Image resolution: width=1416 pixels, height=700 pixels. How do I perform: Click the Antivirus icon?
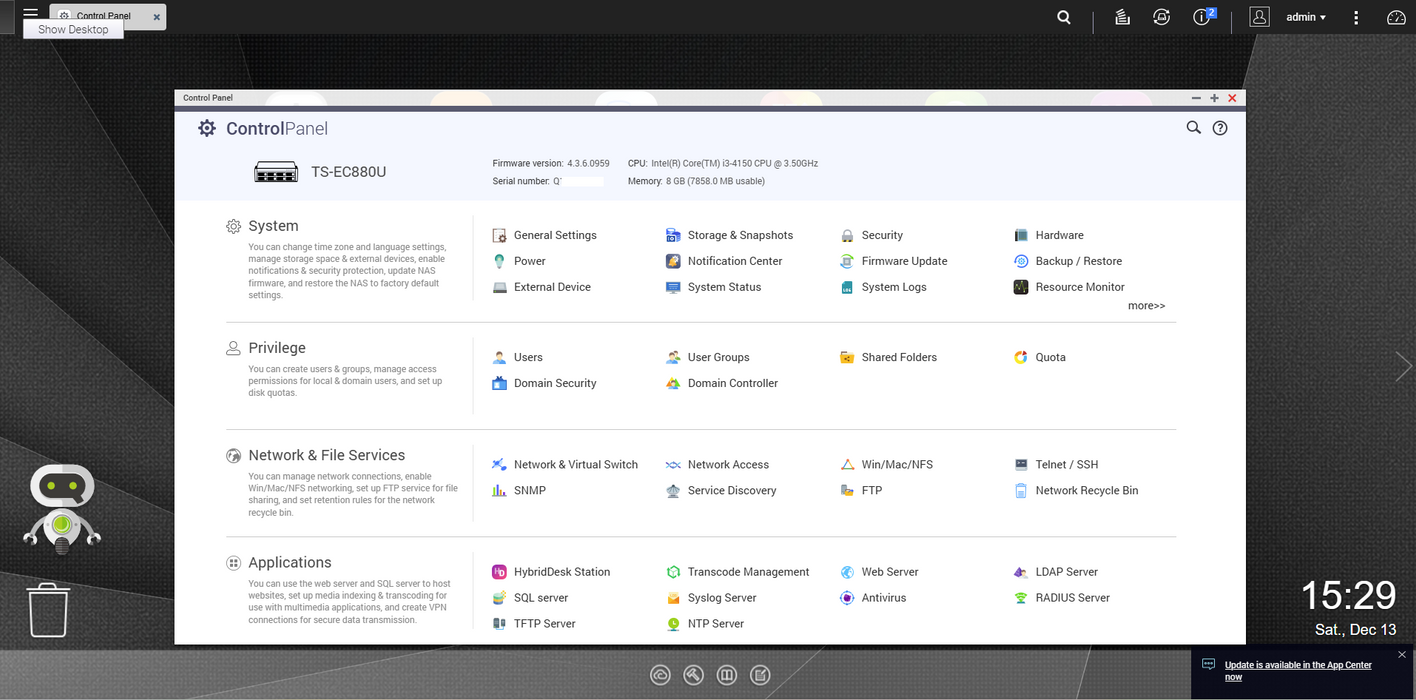(847, 598)
